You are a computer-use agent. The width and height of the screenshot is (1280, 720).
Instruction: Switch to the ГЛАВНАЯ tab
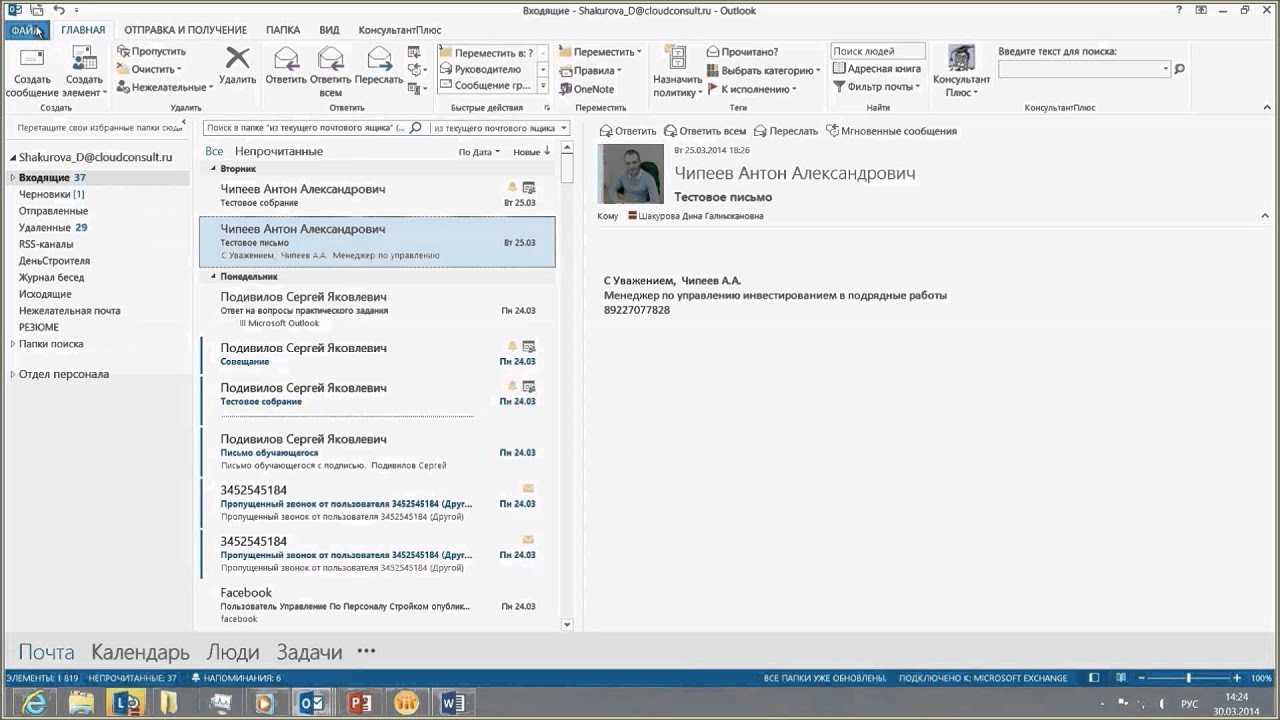pos(83,30)
